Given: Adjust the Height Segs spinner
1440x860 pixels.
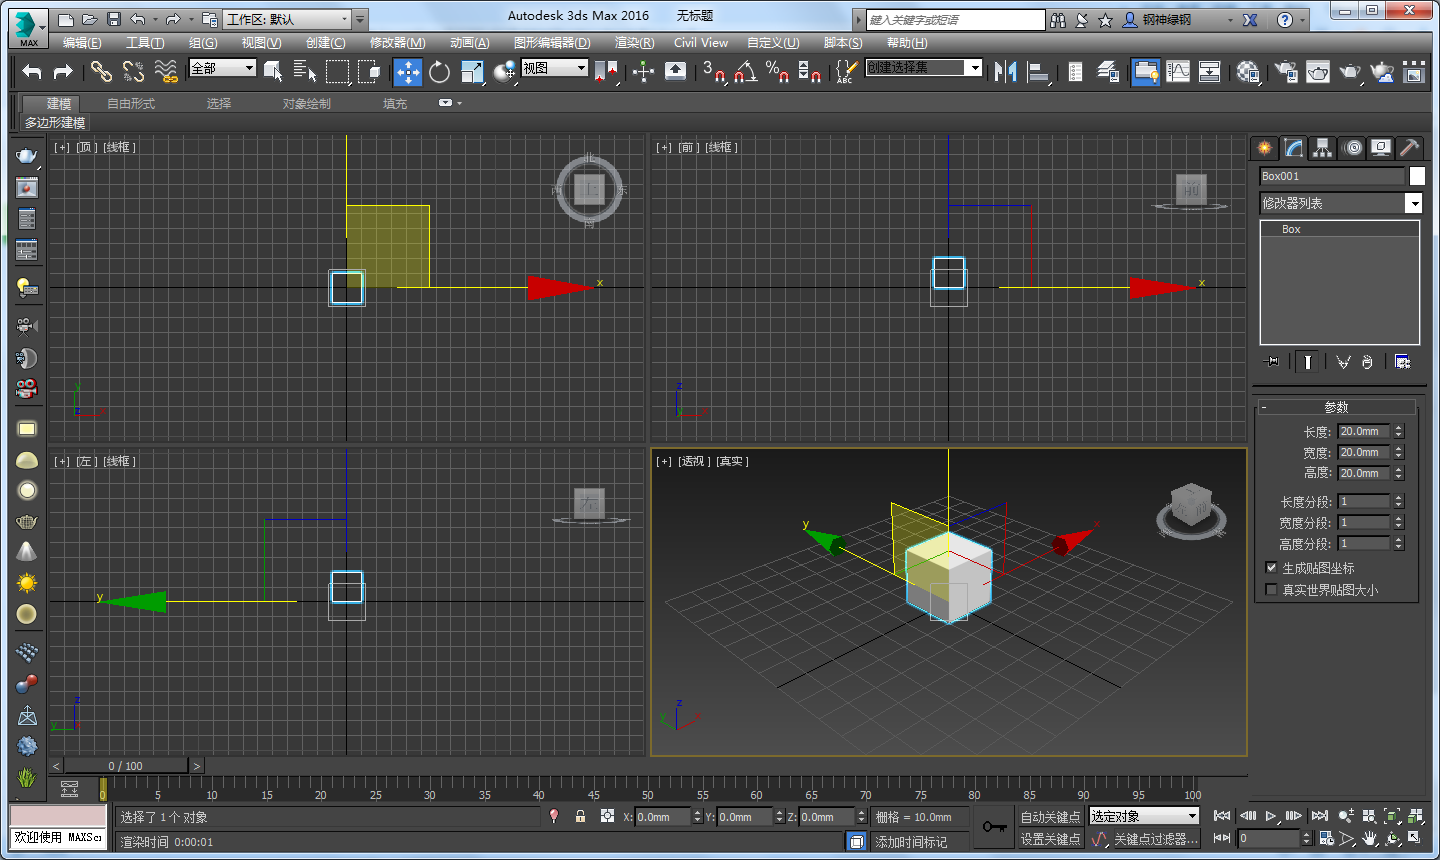Looking at the screenshot, I should point(1399,544).
